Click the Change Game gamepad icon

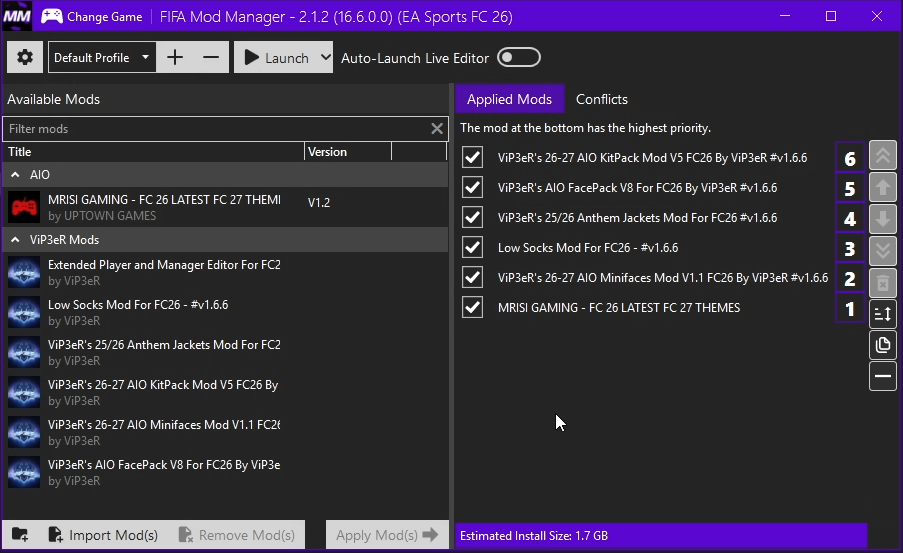pyautogui.click(x=52, y=16)
